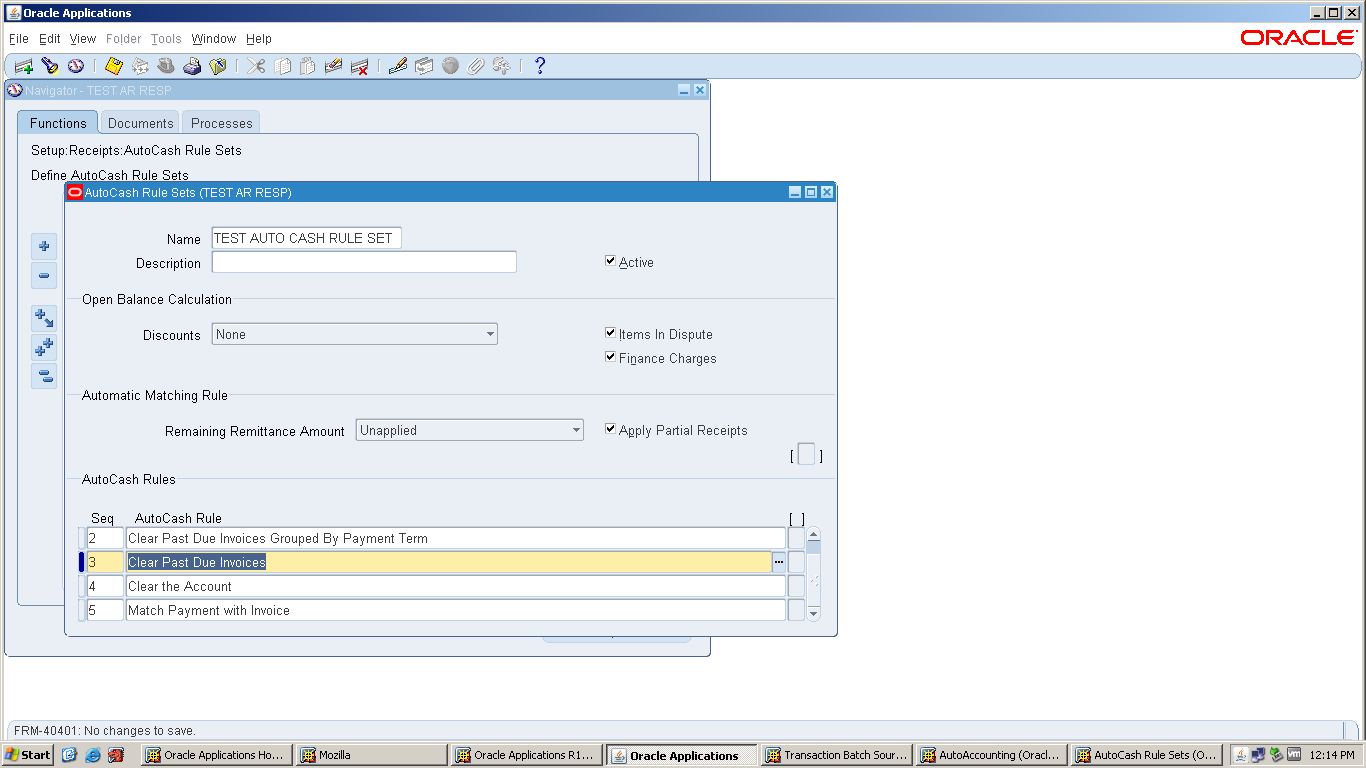Click Navigator expand plus button

pos(44,246)
